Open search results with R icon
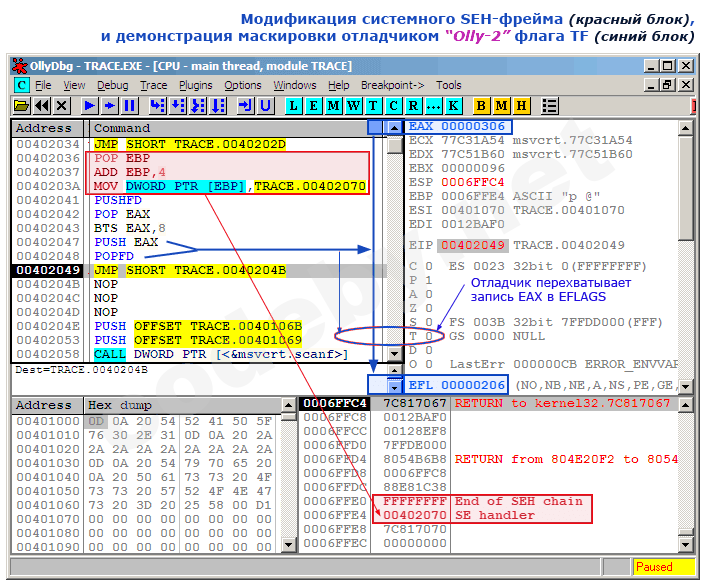Viewport: 708px width, 587px height. pyautogui.click(x=413, y=106)
